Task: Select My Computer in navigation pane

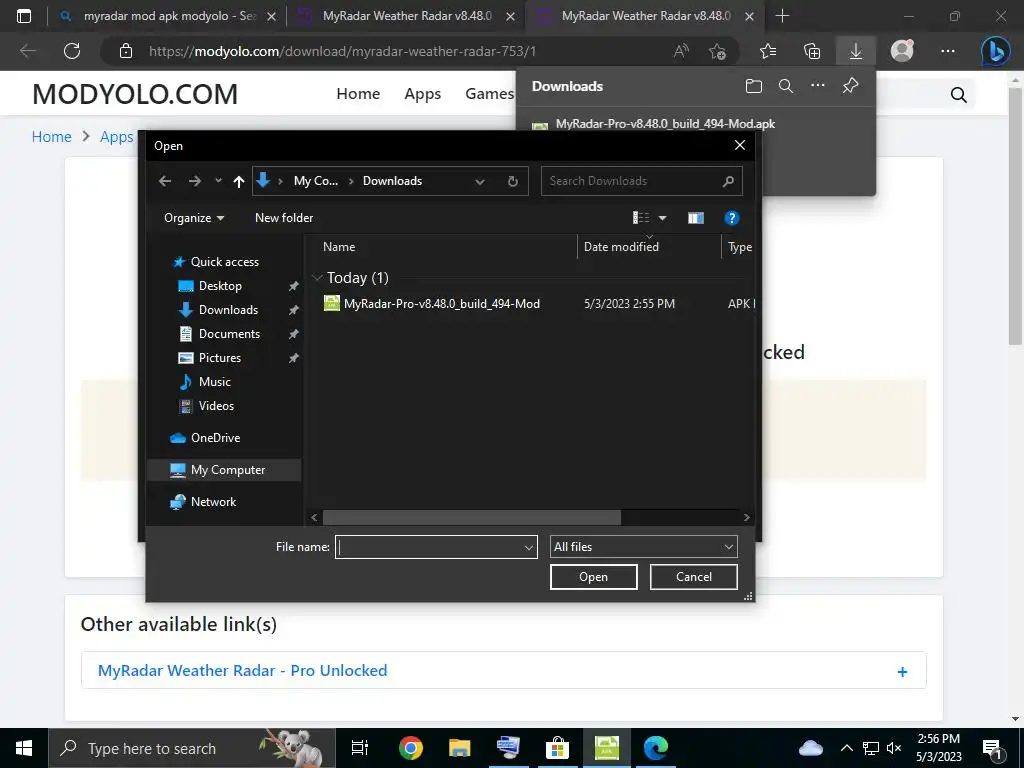Action: pos(224,470)
